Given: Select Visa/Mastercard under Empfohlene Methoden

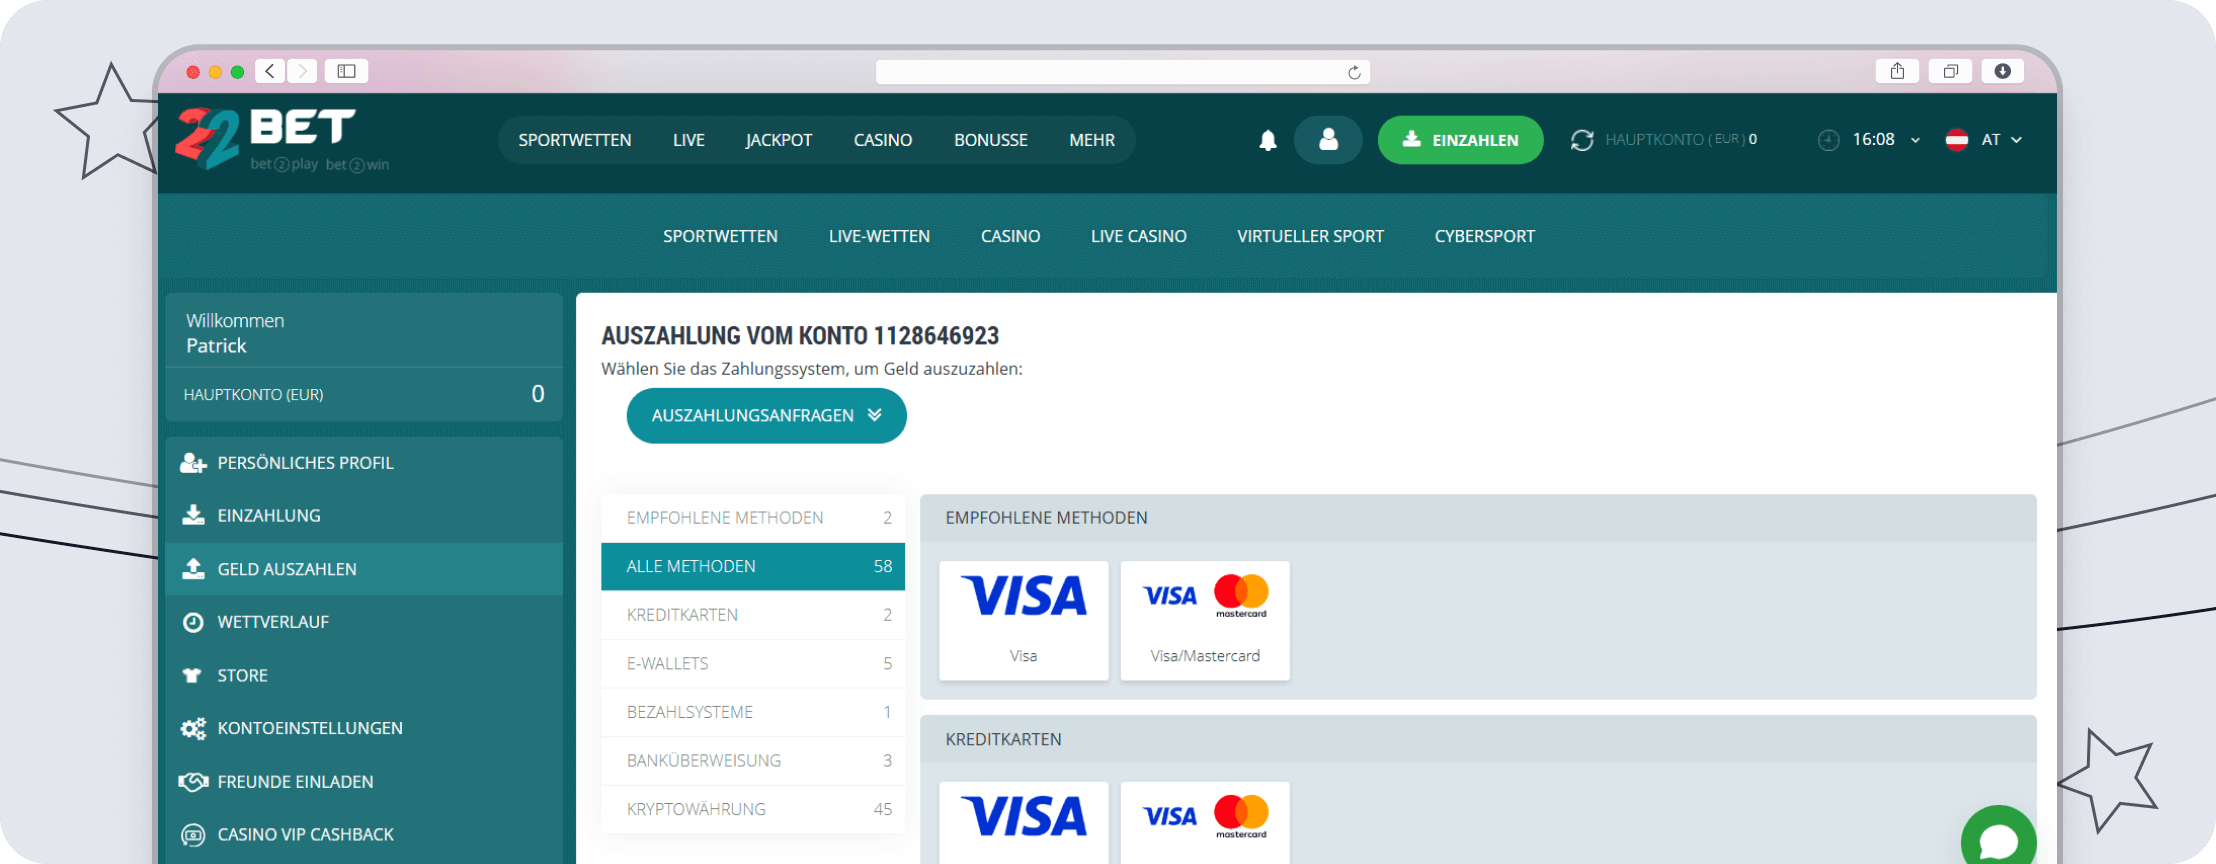Looking at the screenshot, I should 1205,620.
